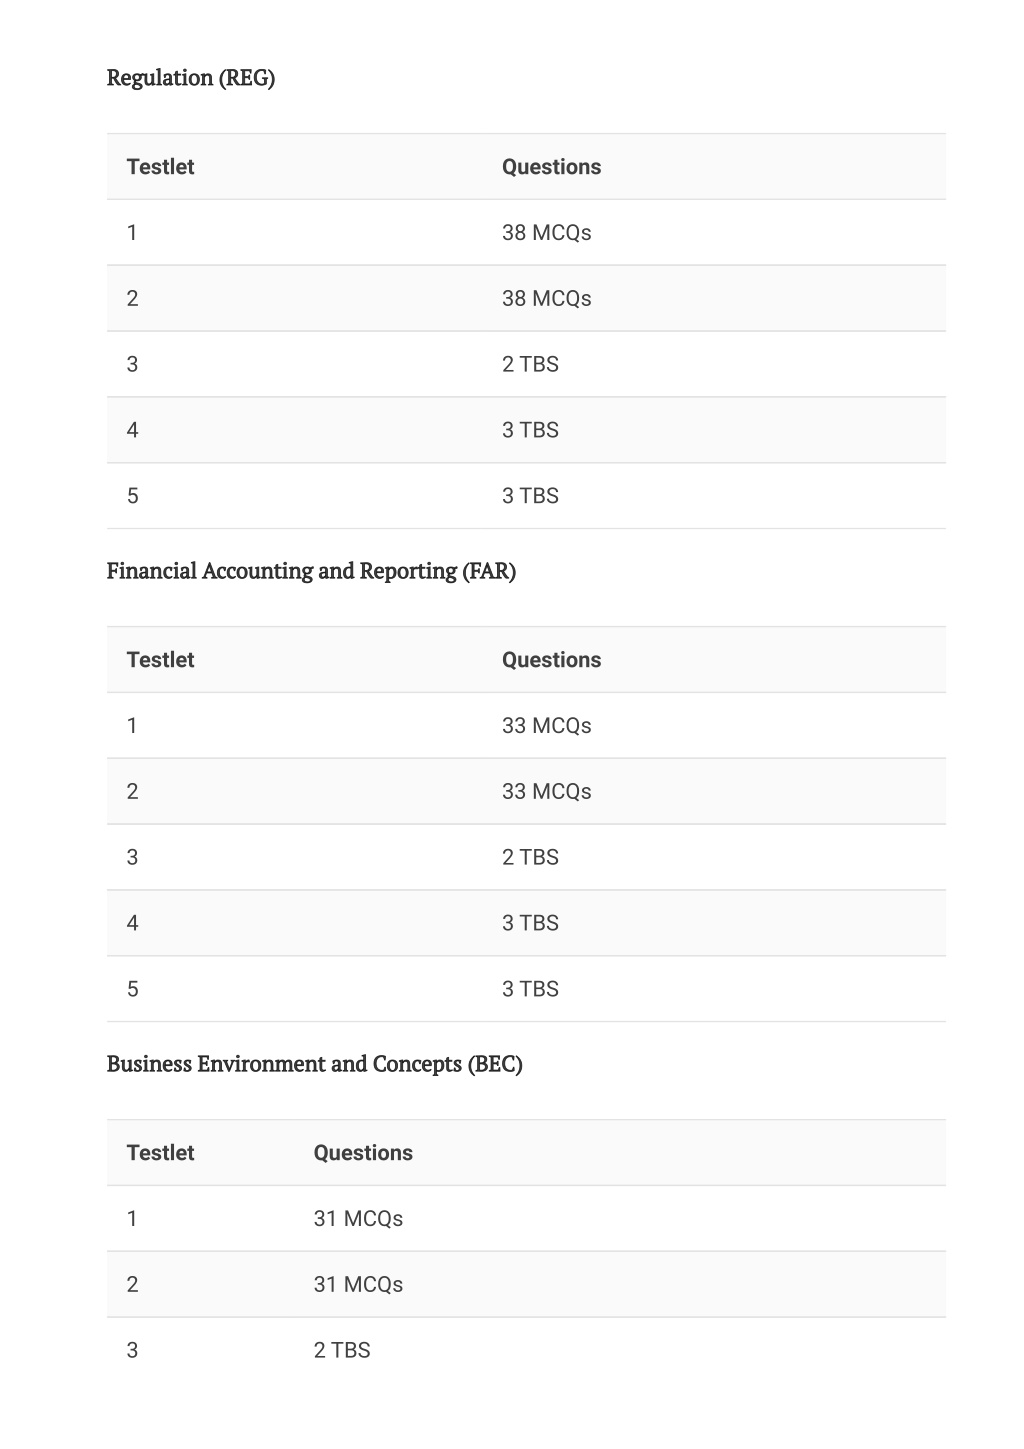This screenshot has height=1449, width=1024.
Task: Select the 31 MCQs cell for BEC testlet 1
Action: (x=358, y=1219)
